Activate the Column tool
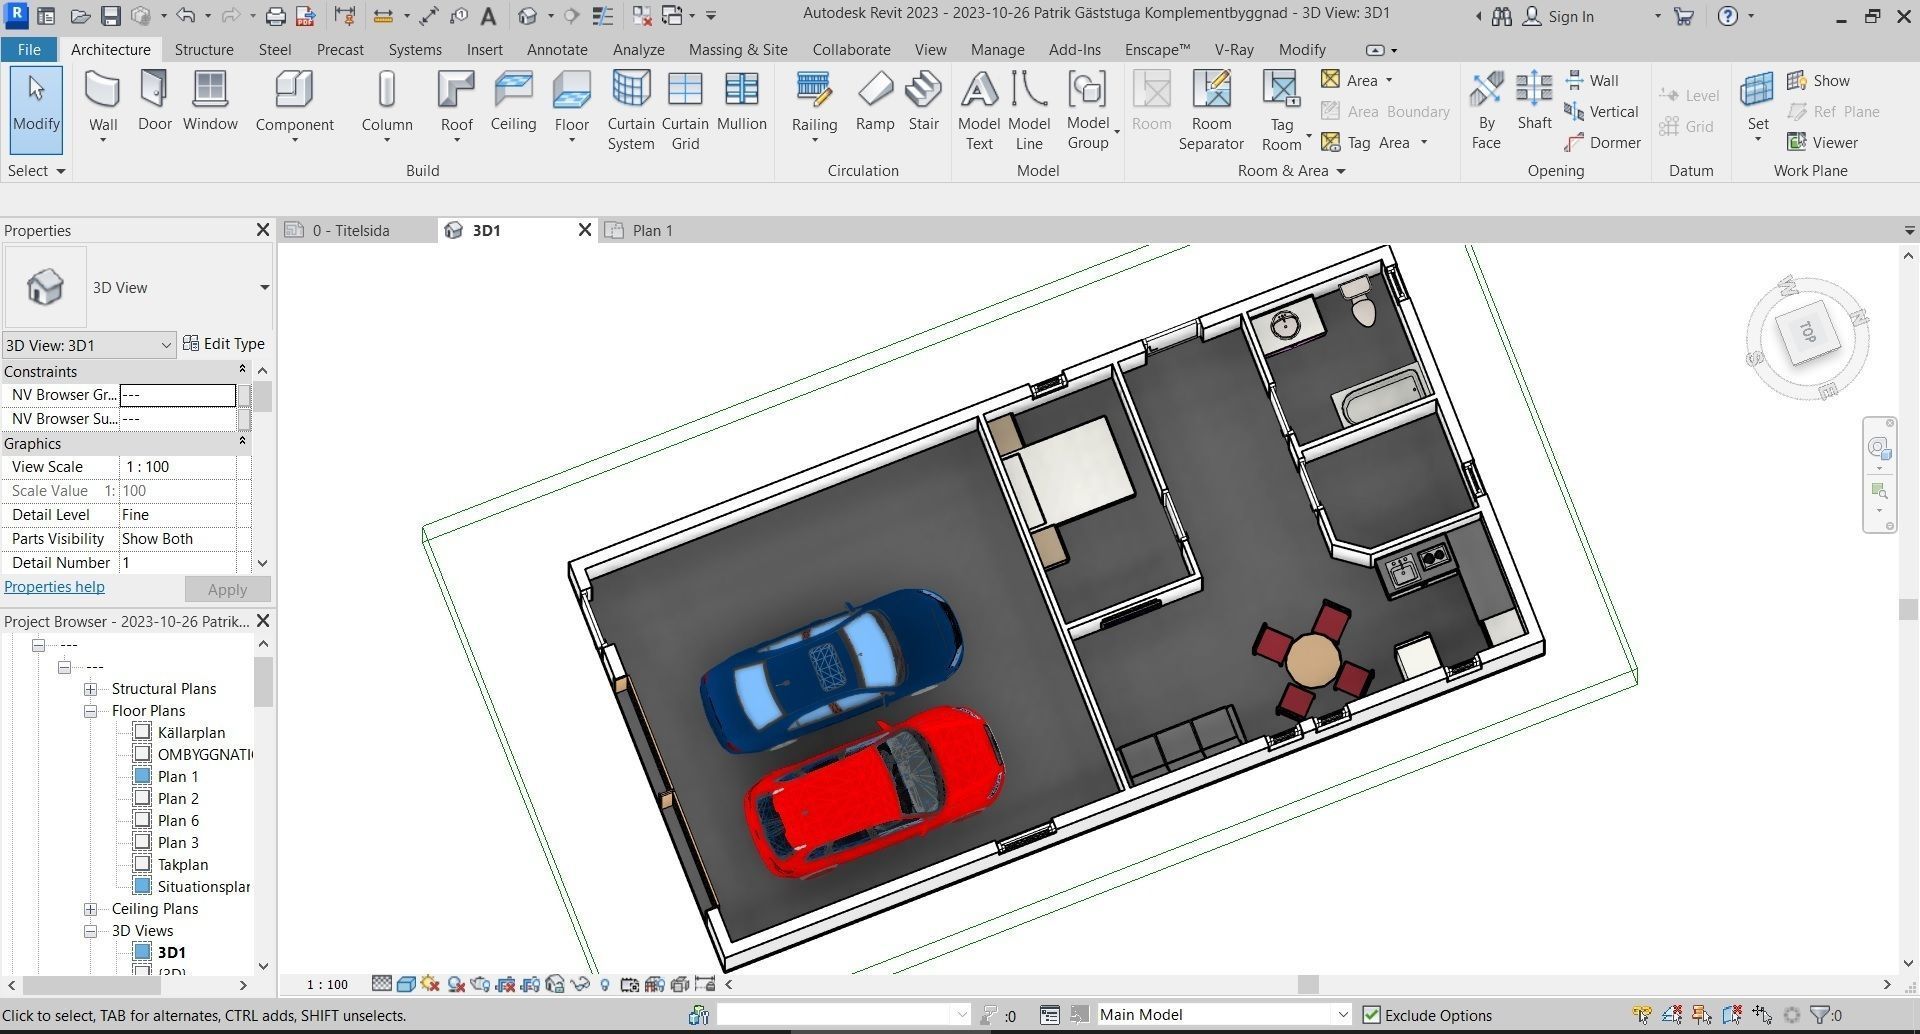The image size is (1920, 1034). pos(387,106)
